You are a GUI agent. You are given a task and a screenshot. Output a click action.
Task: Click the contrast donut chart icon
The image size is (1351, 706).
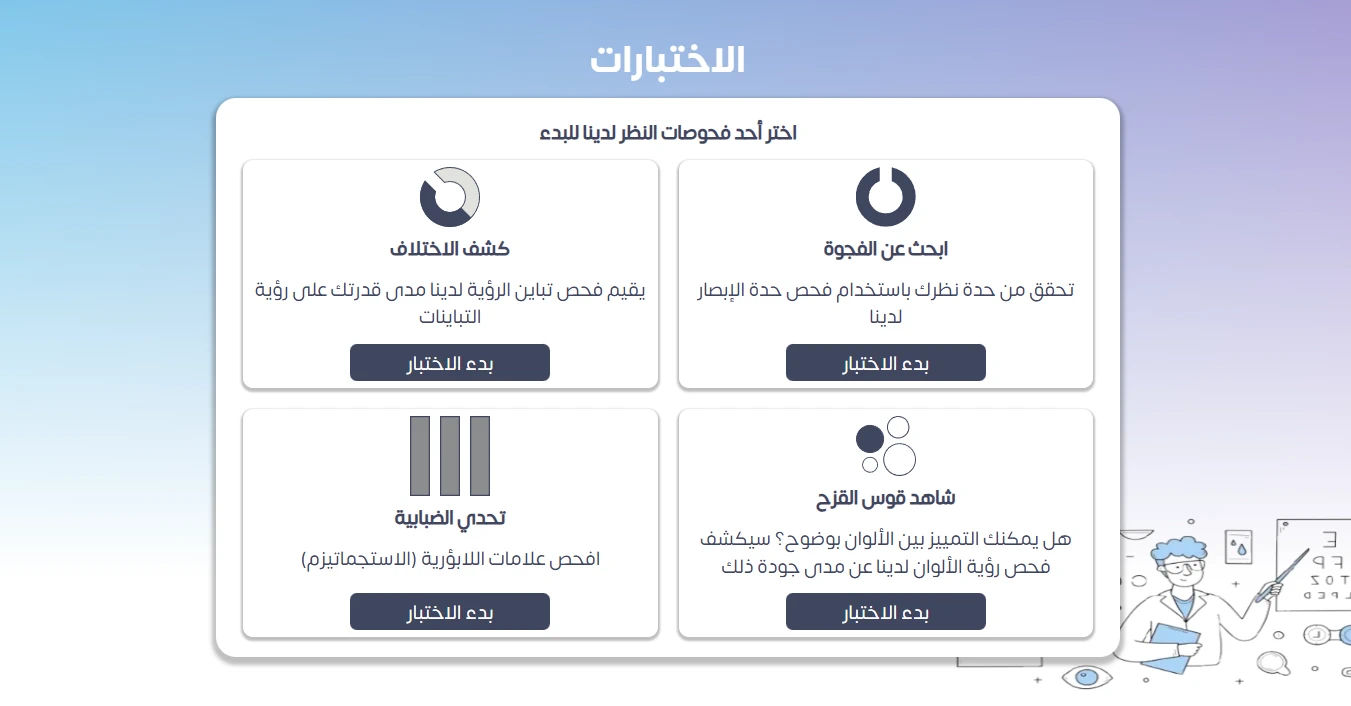[450, 196]
